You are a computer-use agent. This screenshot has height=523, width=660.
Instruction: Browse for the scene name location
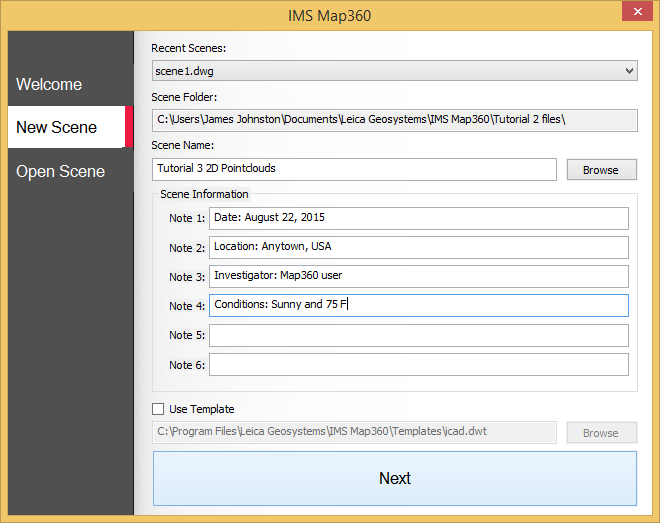(601, 170)
